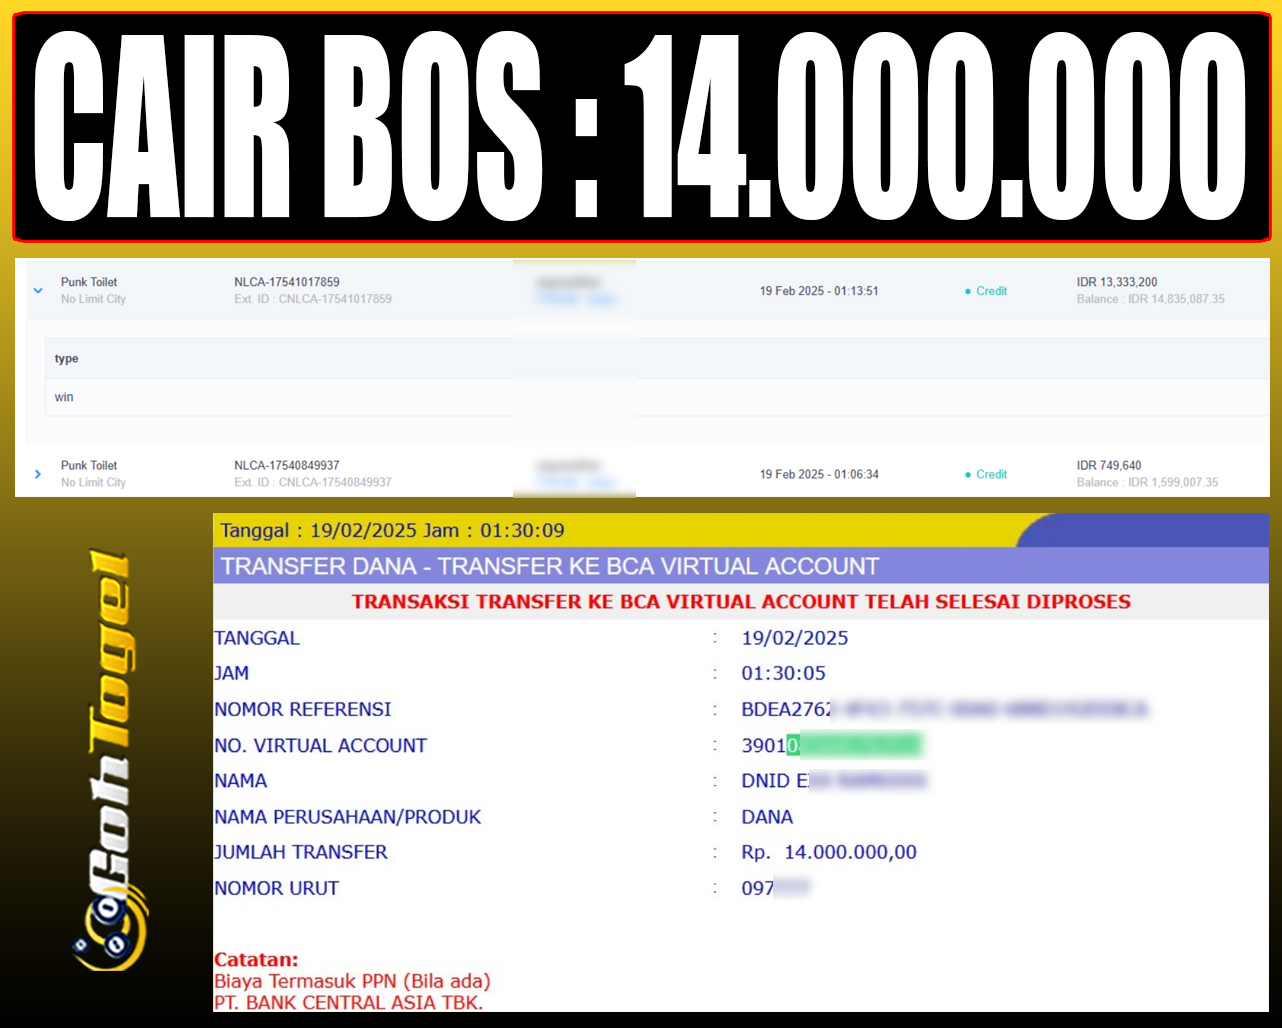
Task: Click the TRANSFER DANA header bar
Action: 549,566
